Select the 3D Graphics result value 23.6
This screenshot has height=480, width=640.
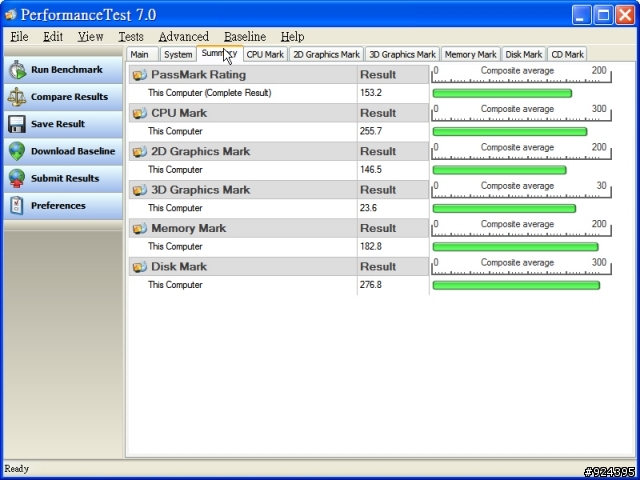coord(368,208)
